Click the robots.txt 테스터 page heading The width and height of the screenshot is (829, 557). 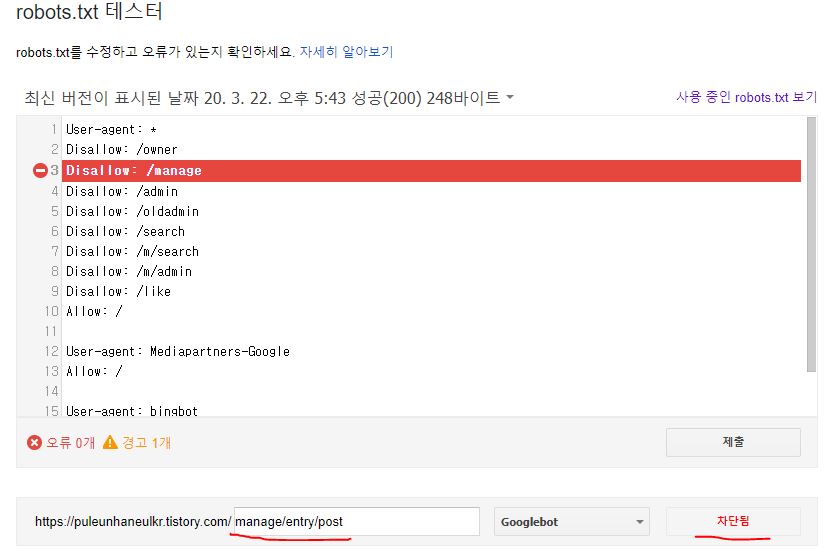click(x=89, y=12)
